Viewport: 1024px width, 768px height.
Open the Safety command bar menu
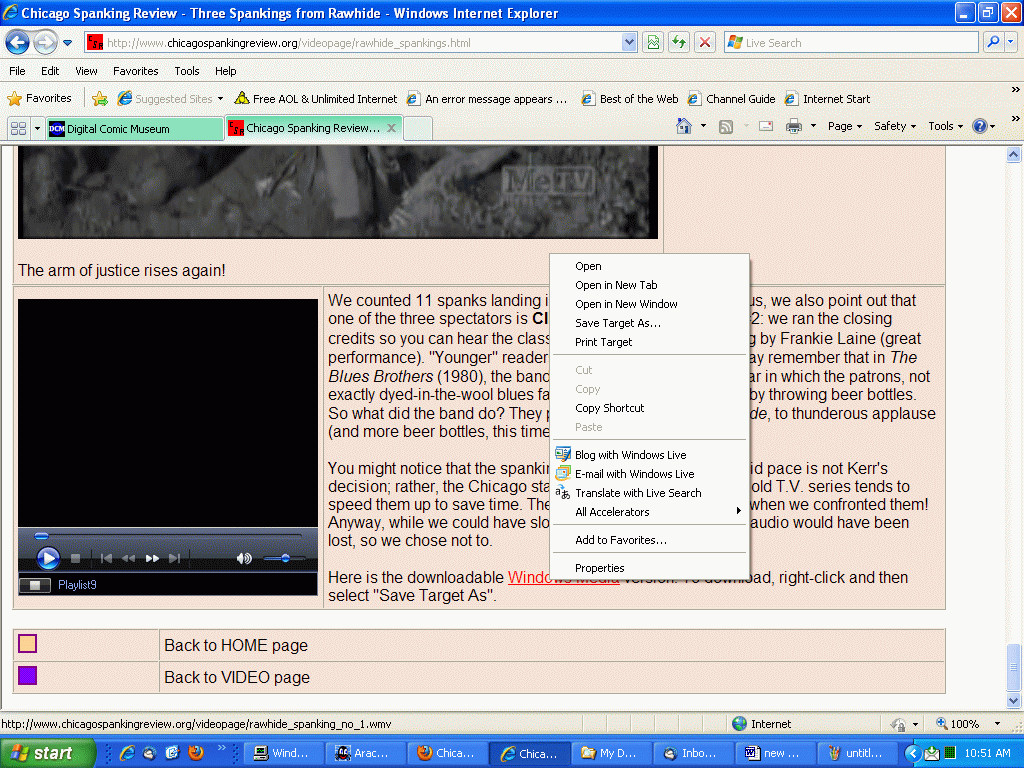895,126
